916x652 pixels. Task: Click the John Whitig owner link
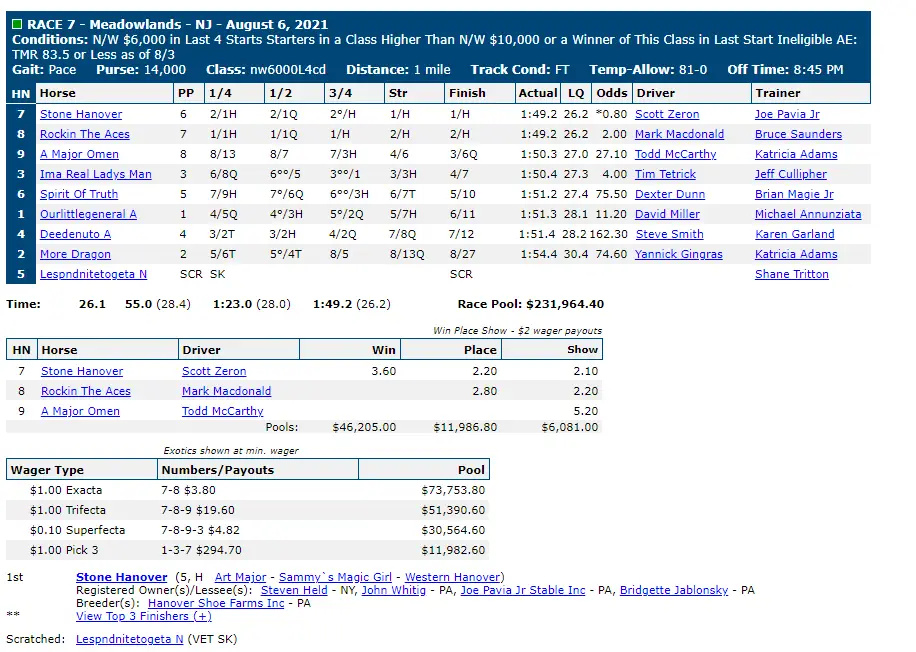(394, 590)
